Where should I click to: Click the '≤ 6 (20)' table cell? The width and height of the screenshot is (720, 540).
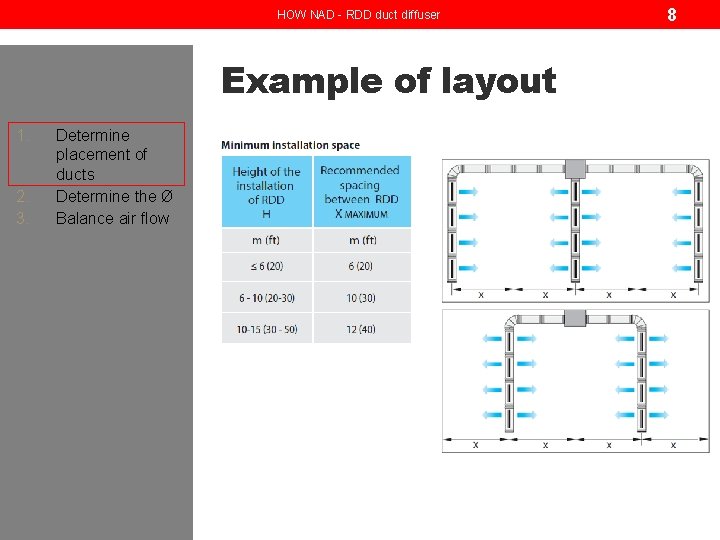point(266,266)
